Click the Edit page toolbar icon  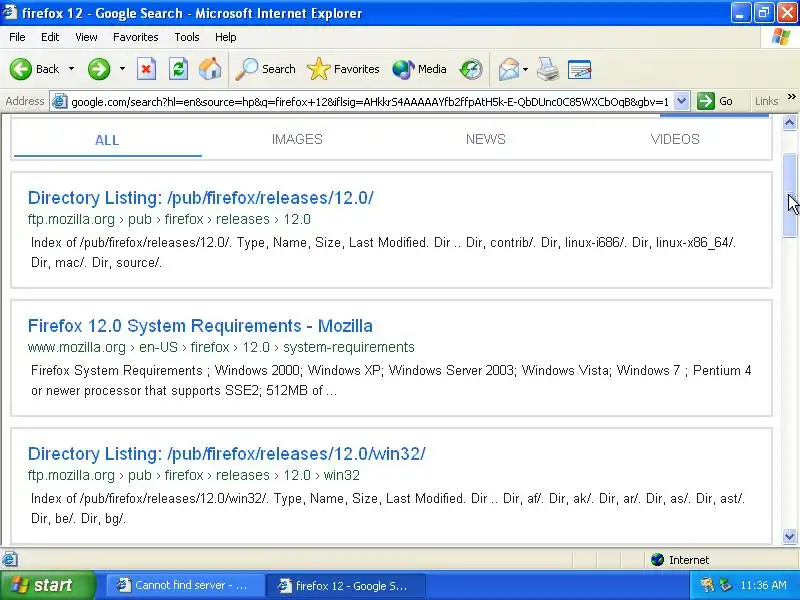(x=580, y=69)
